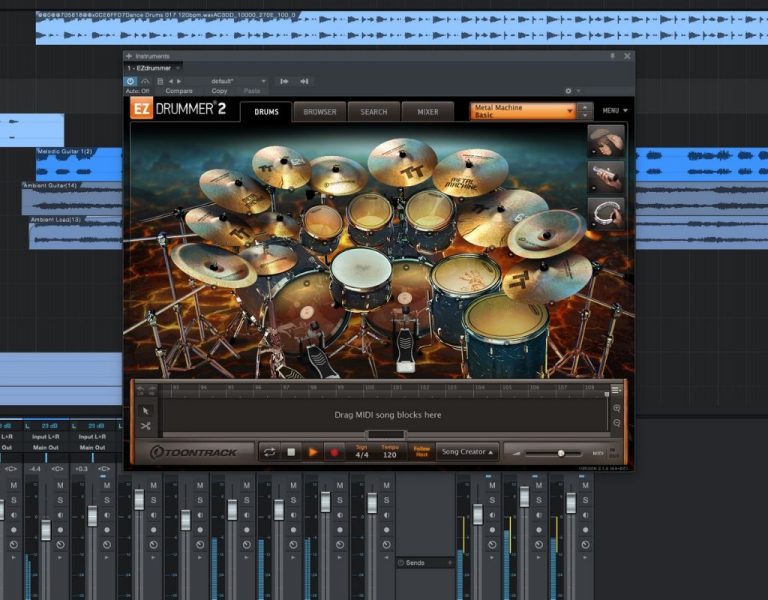768x600 pixels.
Task: Open the default* preset dropdown
Action: point(238,81)
